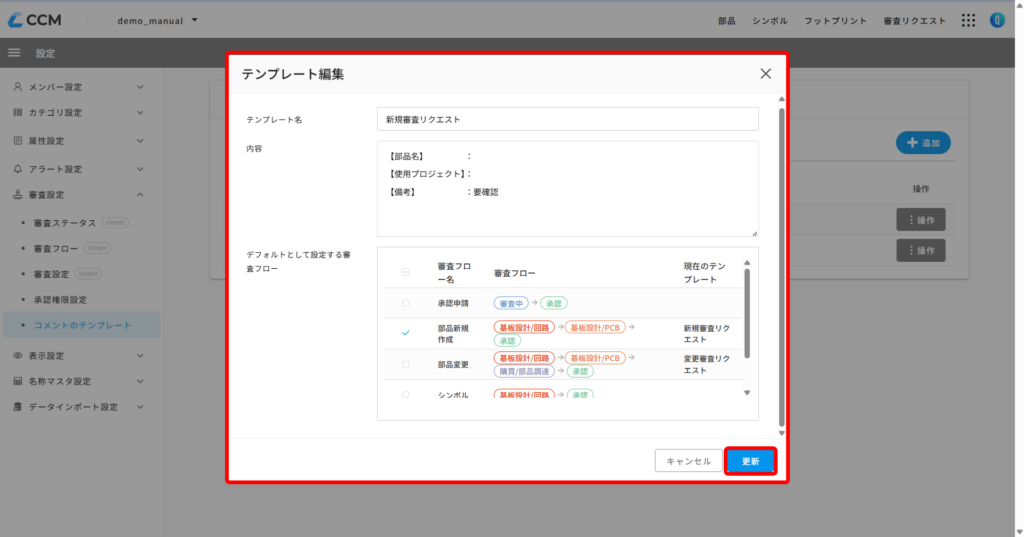Click 部品変更 flow name text

click(x=453, y=365)
